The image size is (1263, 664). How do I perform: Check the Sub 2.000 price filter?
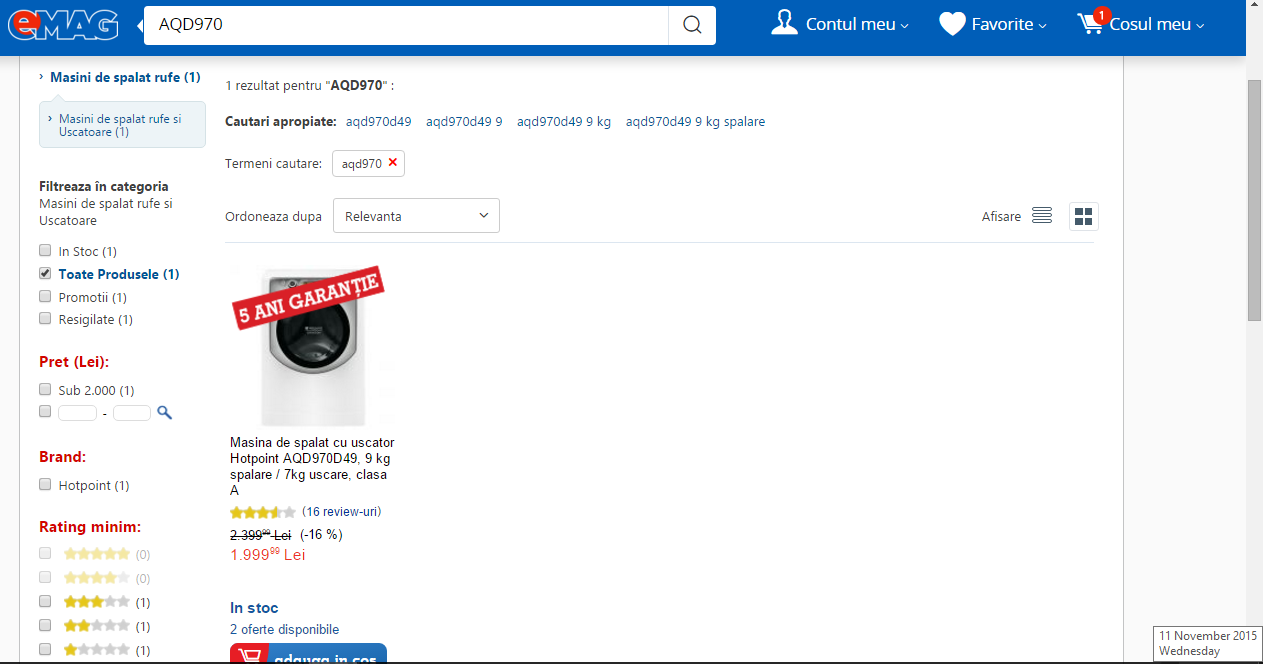tap(45, 389)
